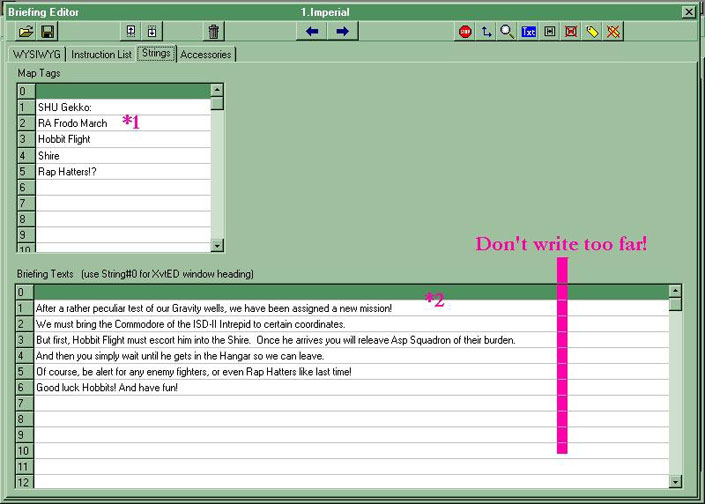Move item up with the up-arrow page icon

[x=130, y=31]
